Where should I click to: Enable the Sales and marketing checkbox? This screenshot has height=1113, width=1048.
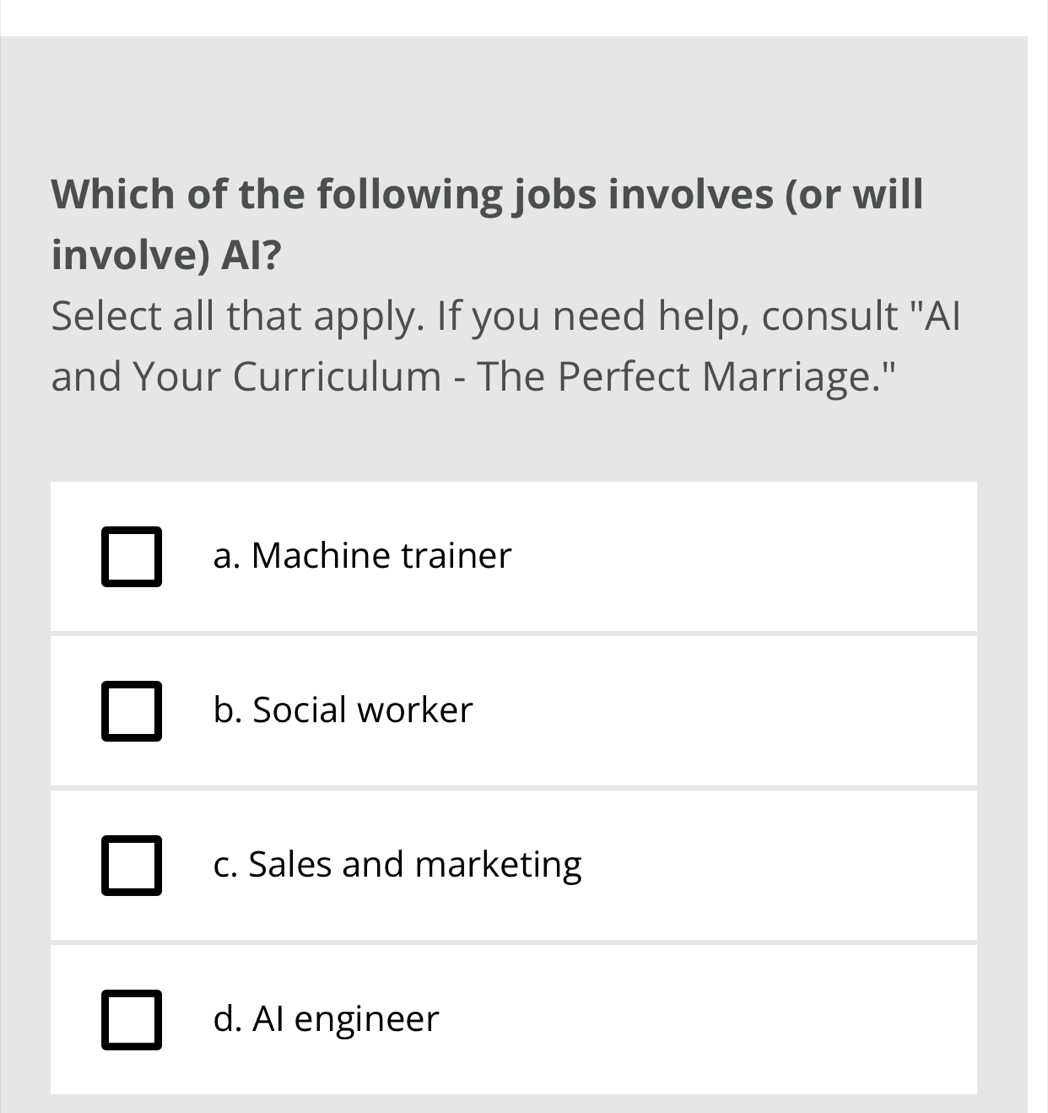131,865
